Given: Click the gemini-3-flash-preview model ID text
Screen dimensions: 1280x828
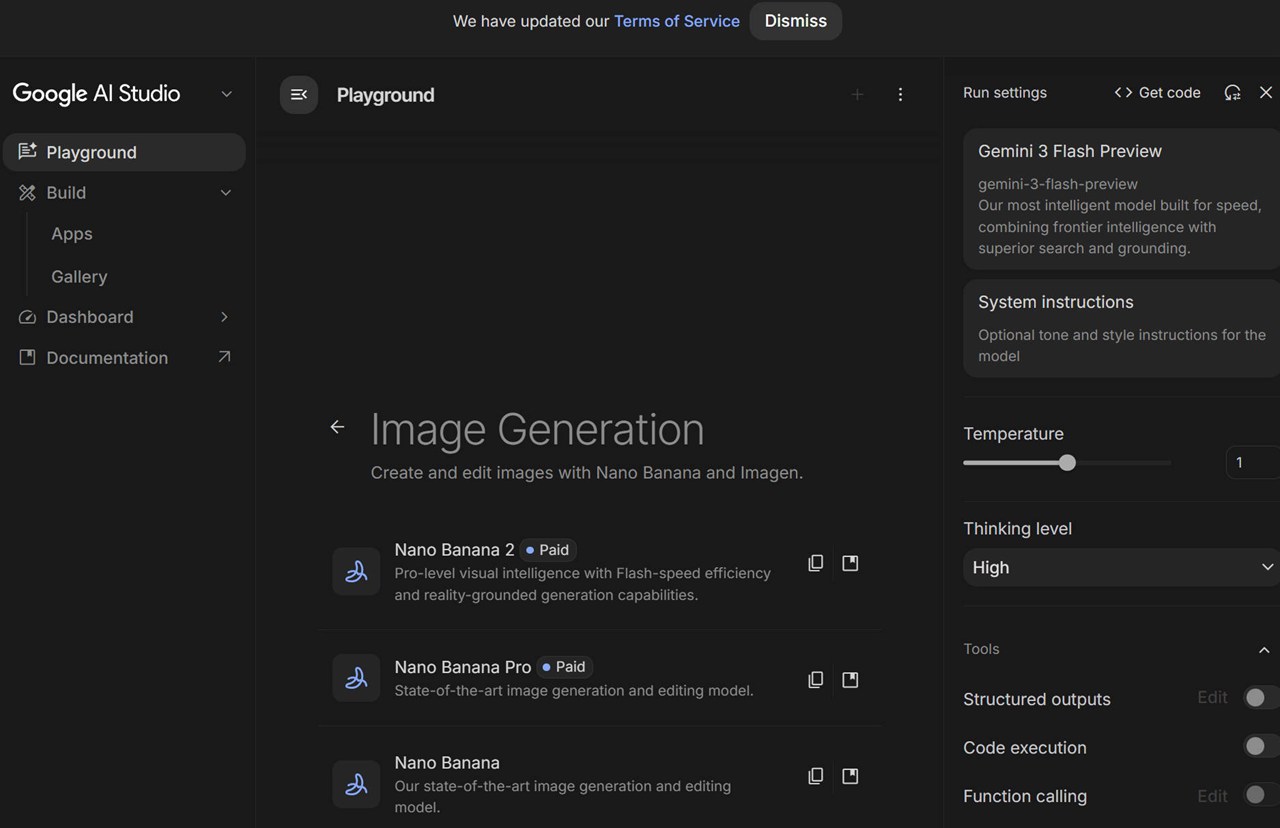Looking at the screenshot, I should coord(1058,184).
